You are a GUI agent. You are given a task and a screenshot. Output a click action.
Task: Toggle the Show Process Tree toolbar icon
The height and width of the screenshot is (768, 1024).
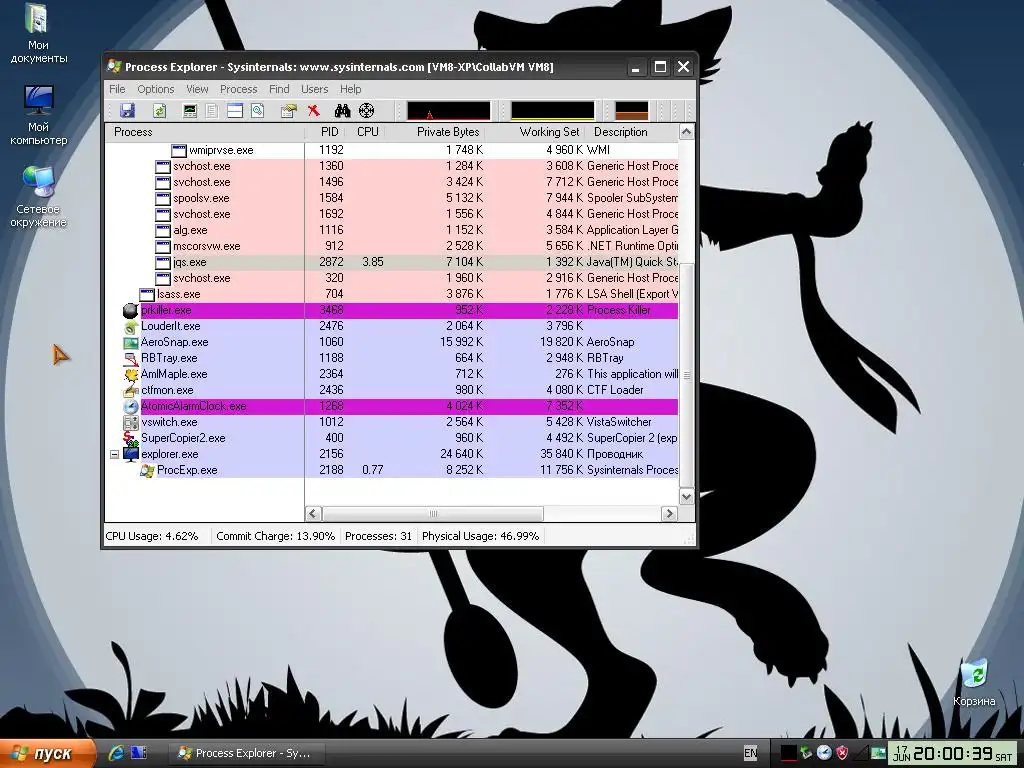[212, 111]
